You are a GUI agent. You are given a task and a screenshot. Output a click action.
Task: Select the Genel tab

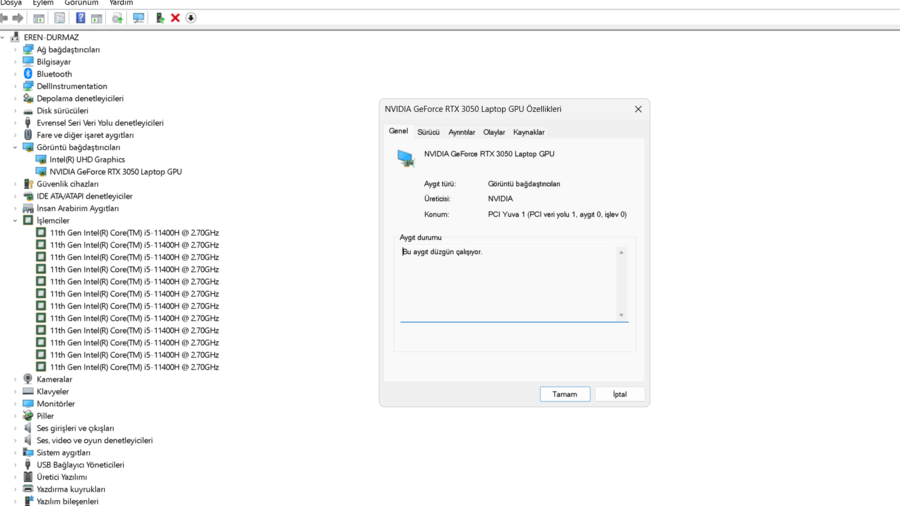(398, 131)
